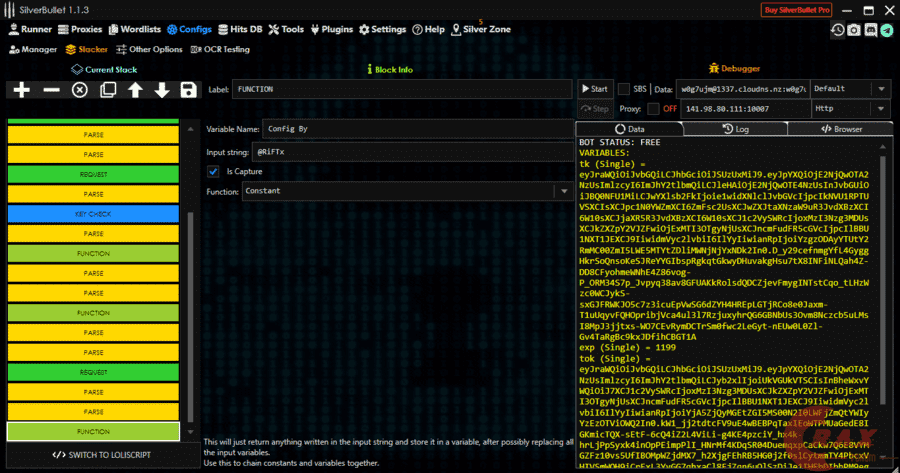This screenshot has width=900, height=473.
Task: Open the history clock icon in the title area
Action: (837, 30)
